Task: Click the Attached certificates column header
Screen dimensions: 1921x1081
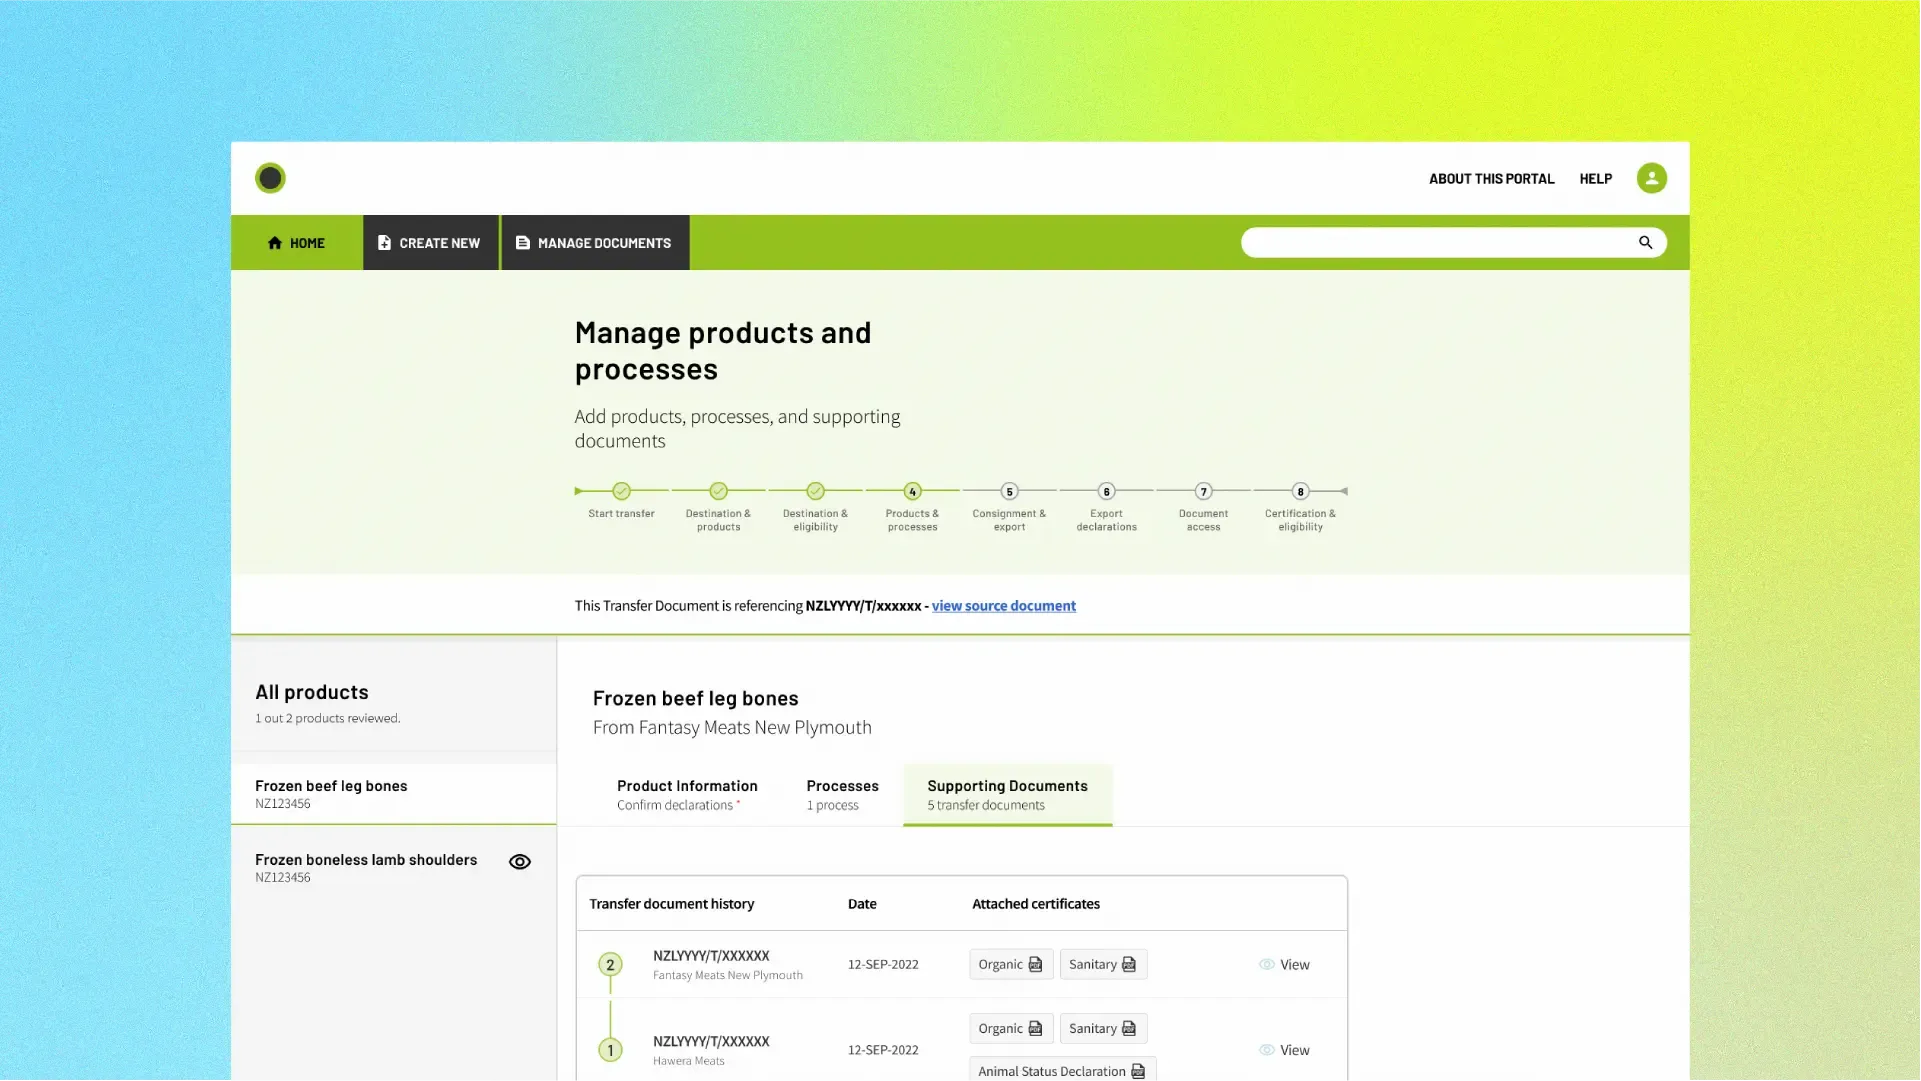Action: (x=1035, y=904)
